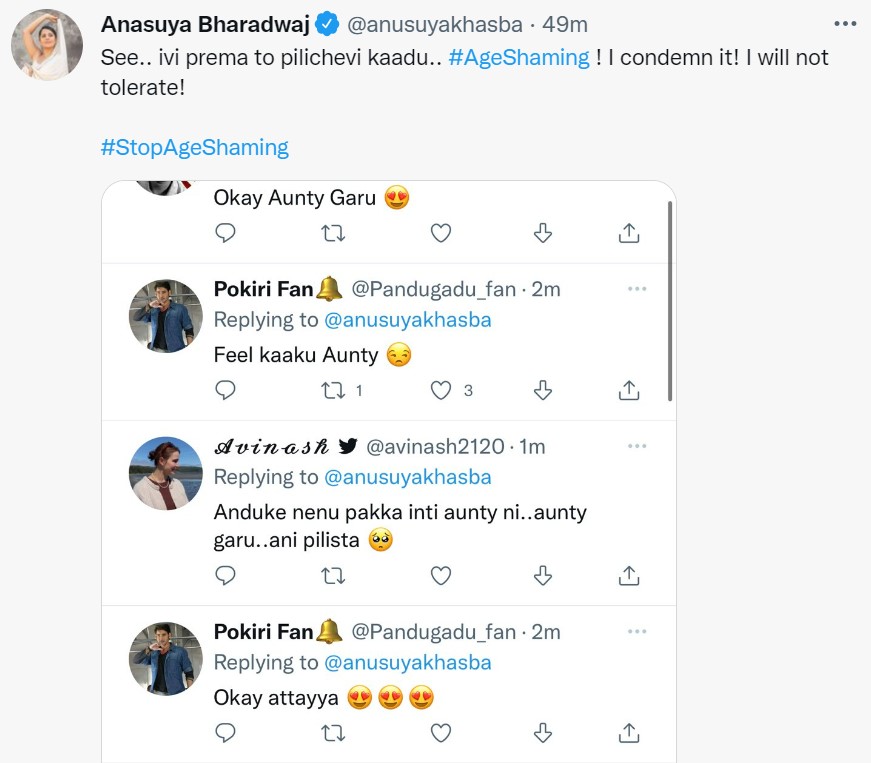The width and height of the screenshot is (871, 763).
Task: Click the embedded replies scrollbar
Action: [669, 300]
